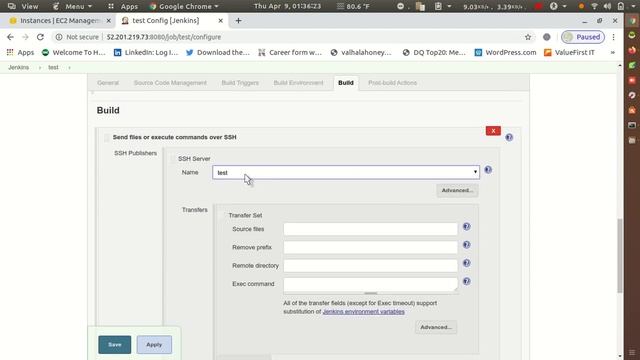
Task: Show more bookmarks with the overflow chevron
Action: tap(613, 52)
